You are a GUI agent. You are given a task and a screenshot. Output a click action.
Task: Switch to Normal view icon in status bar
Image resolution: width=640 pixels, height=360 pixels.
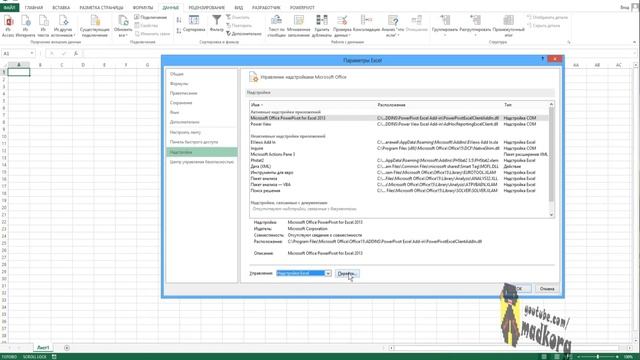coord(544,357)
